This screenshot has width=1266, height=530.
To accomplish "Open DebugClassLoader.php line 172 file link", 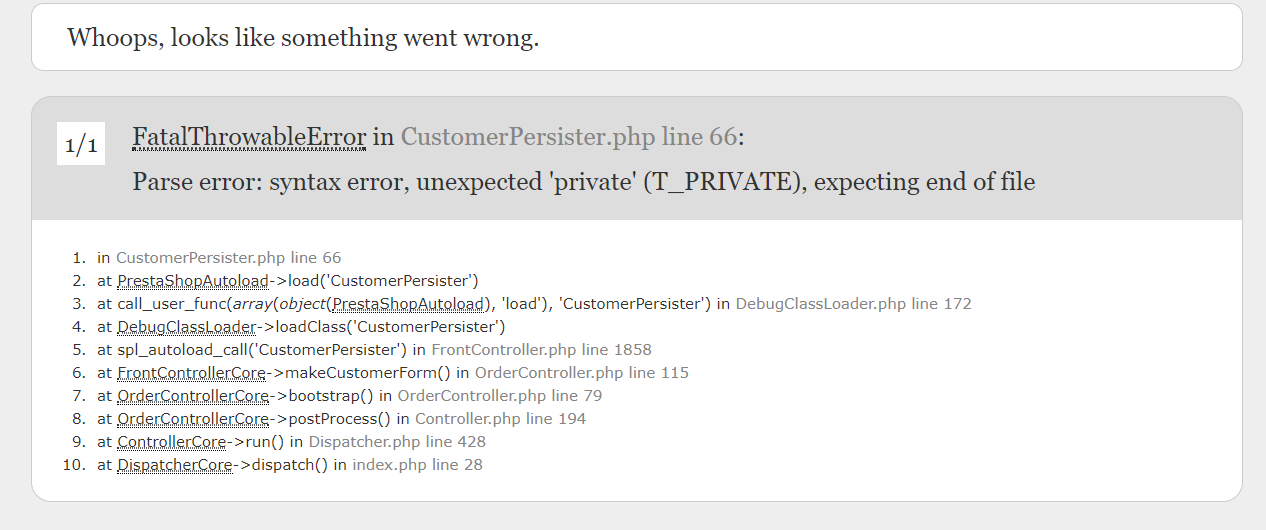I will pos(853,304).
